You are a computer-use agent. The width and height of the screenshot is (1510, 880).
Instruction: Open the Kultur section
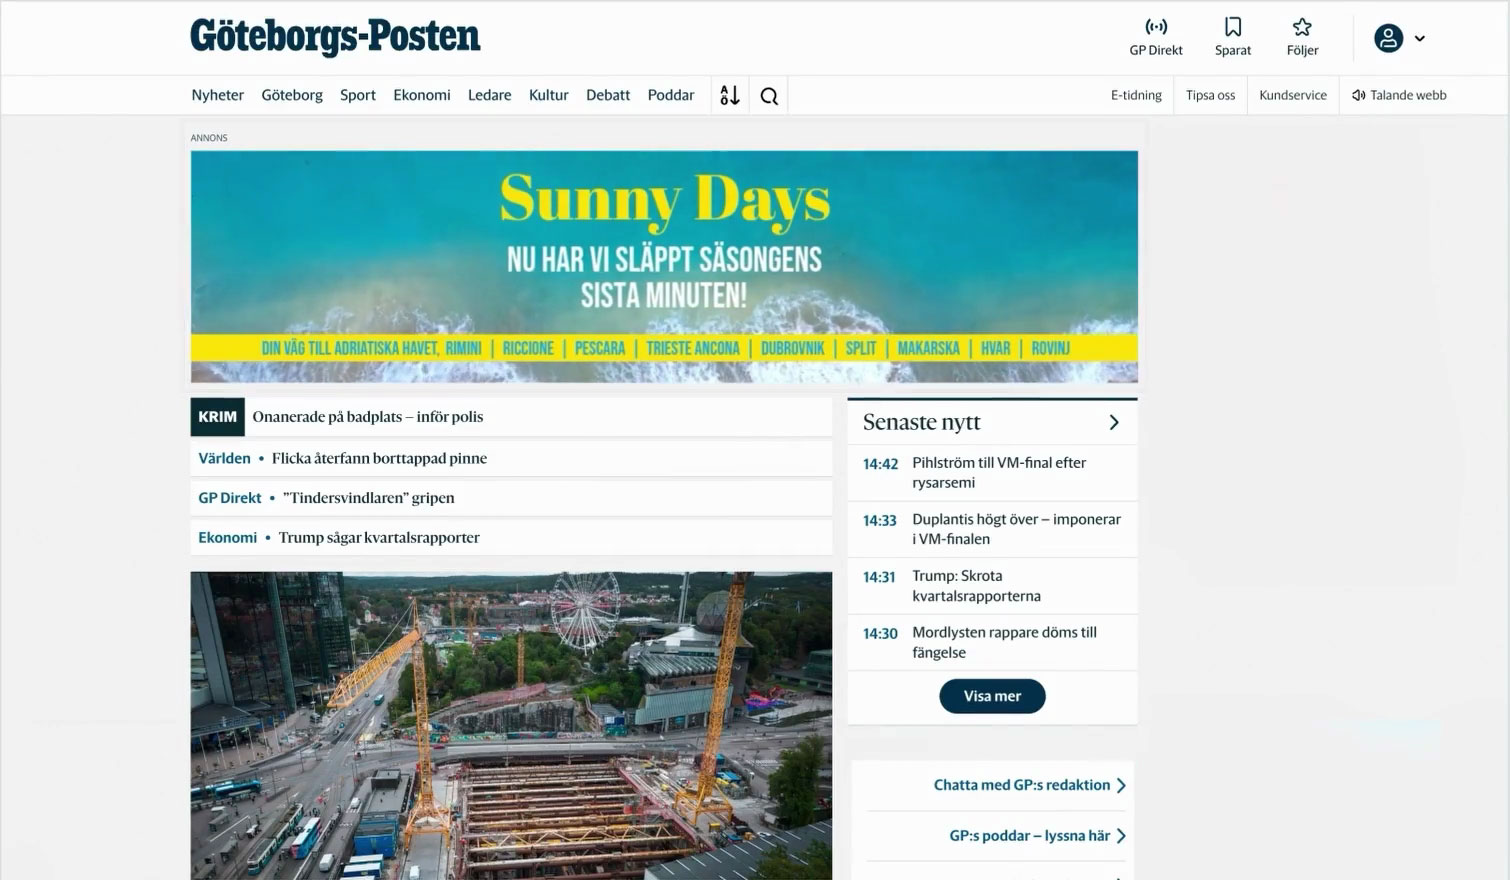point(548,95)
